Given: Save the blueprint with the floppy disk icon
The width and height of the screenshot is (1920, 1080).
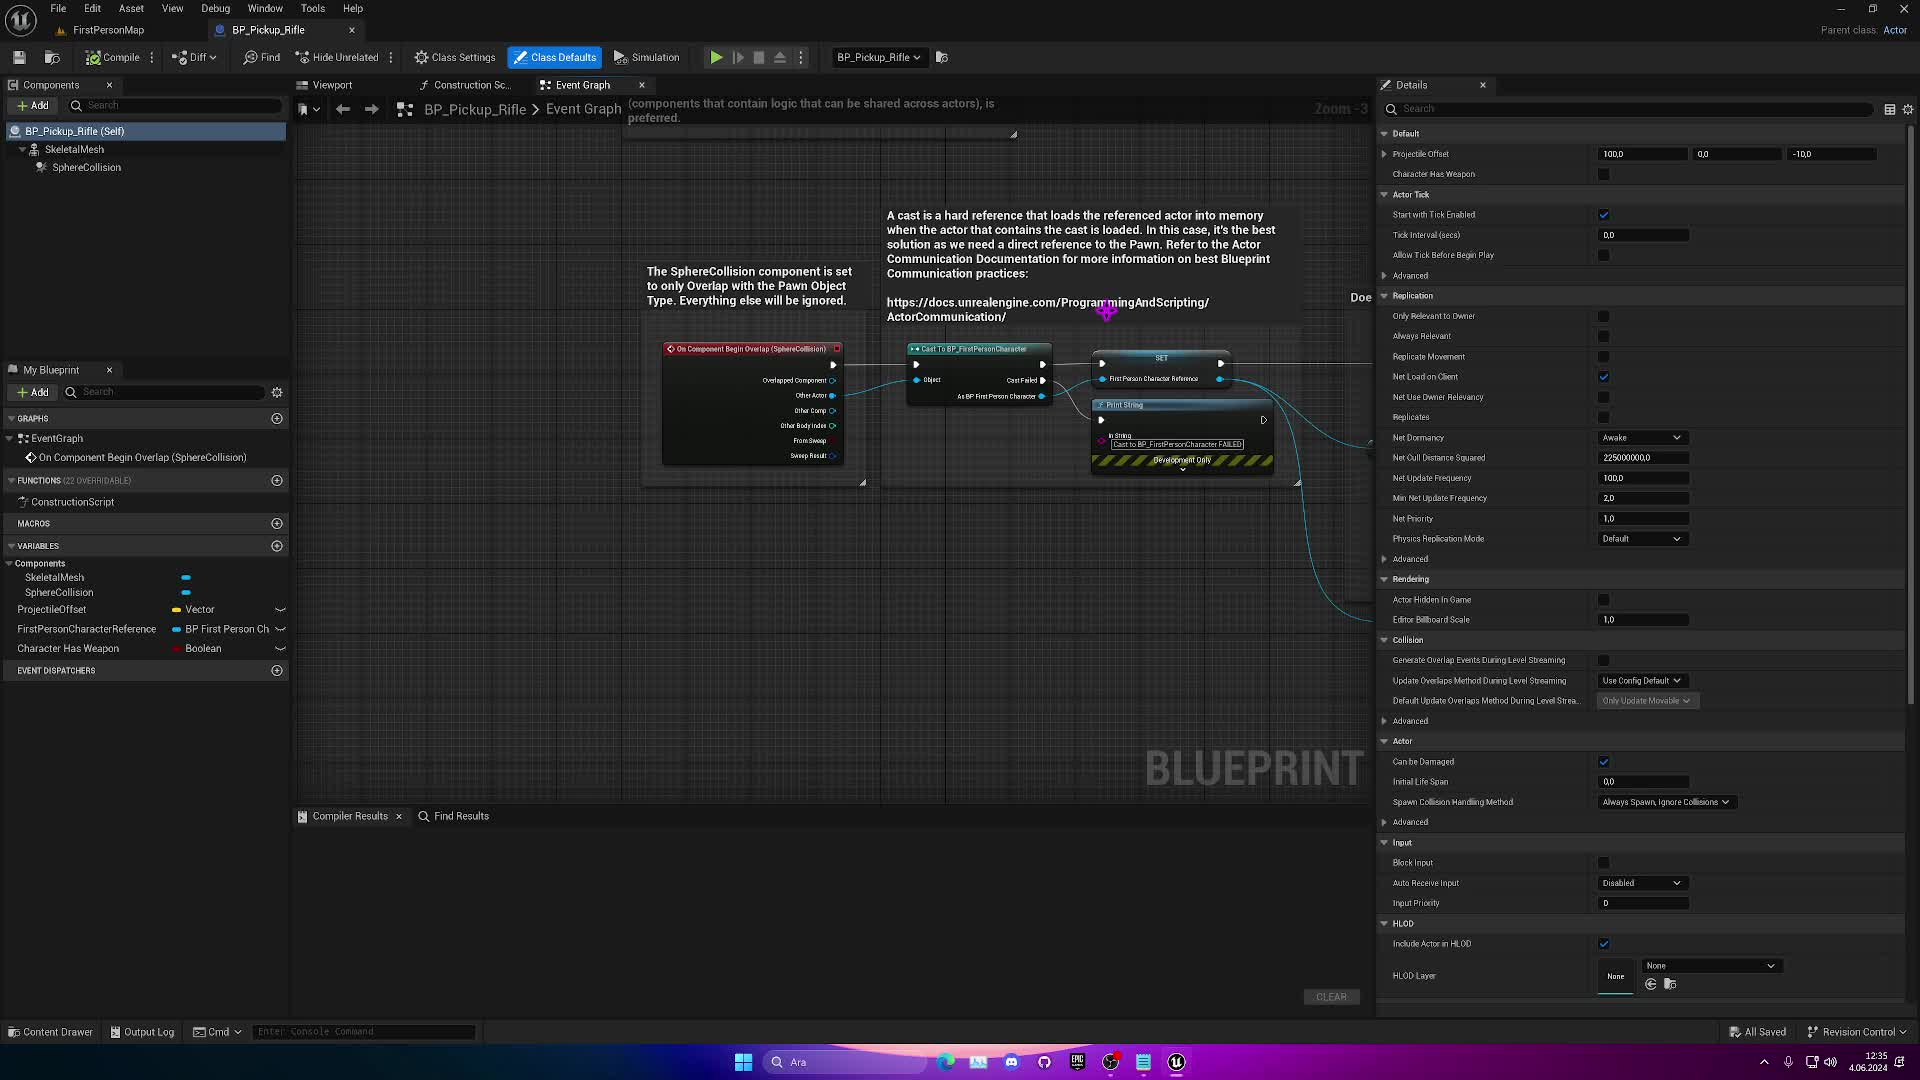Looking at the screenshot, I should click(x=19, y=57).
